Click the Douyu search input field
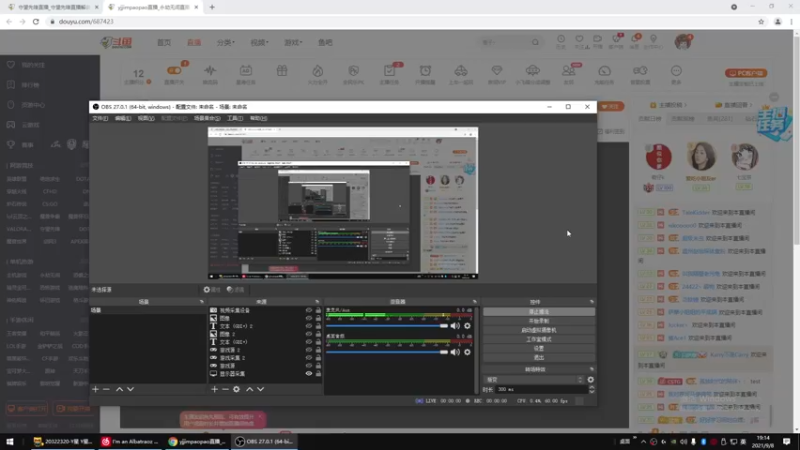This screenshot has width=800, height=450. tap(505, 42)
